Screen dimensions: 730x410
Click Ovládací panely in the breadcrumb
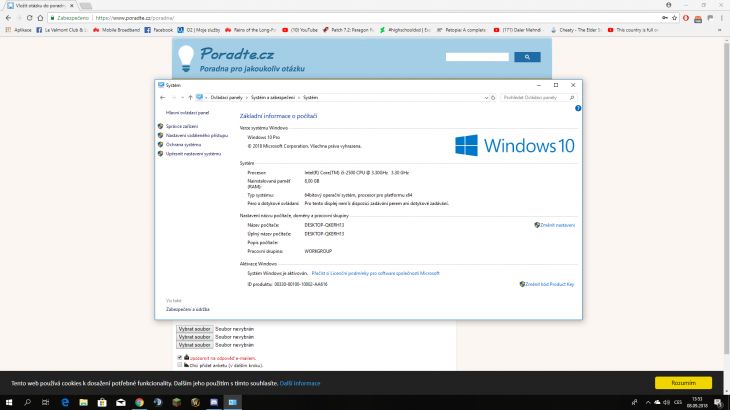pos(226,98)
